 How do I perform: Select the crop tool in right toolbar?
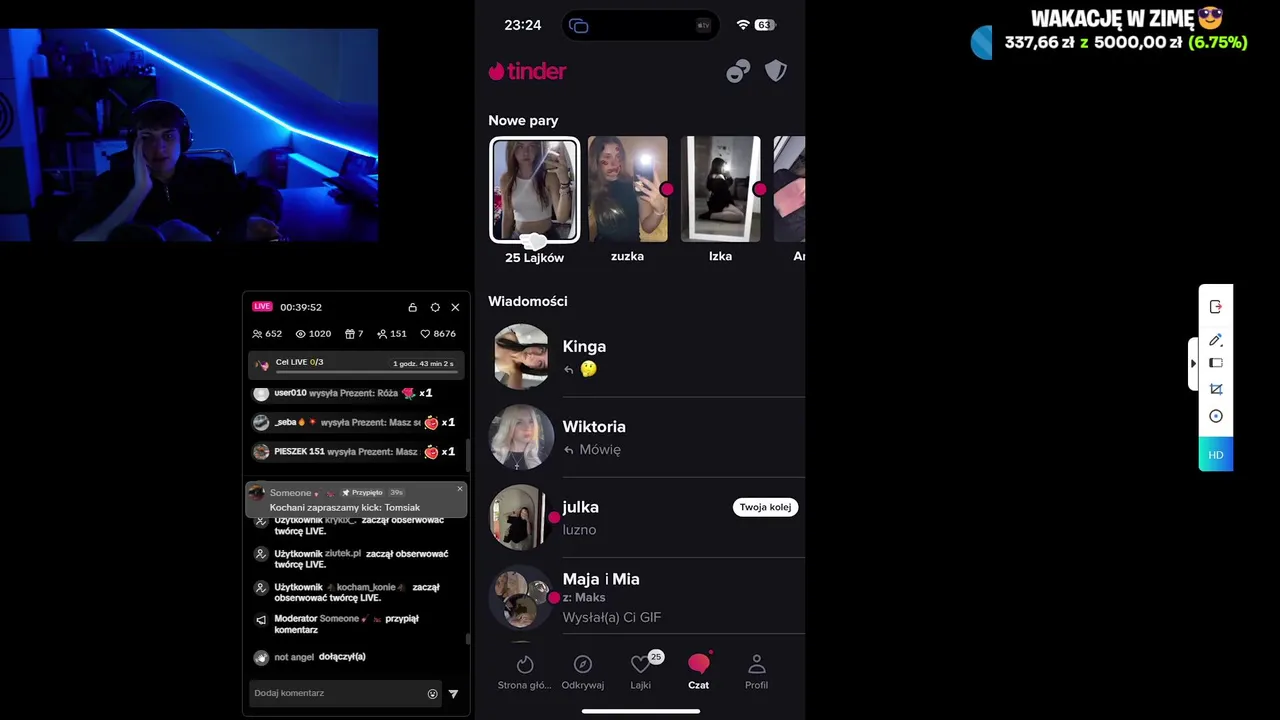pos(1216,389)
